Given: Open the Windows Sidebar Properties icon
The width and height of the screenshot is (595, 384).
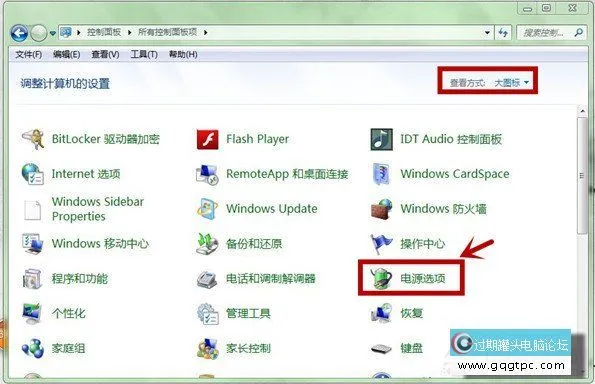Looking at the screenshot, I should [33, 210].
